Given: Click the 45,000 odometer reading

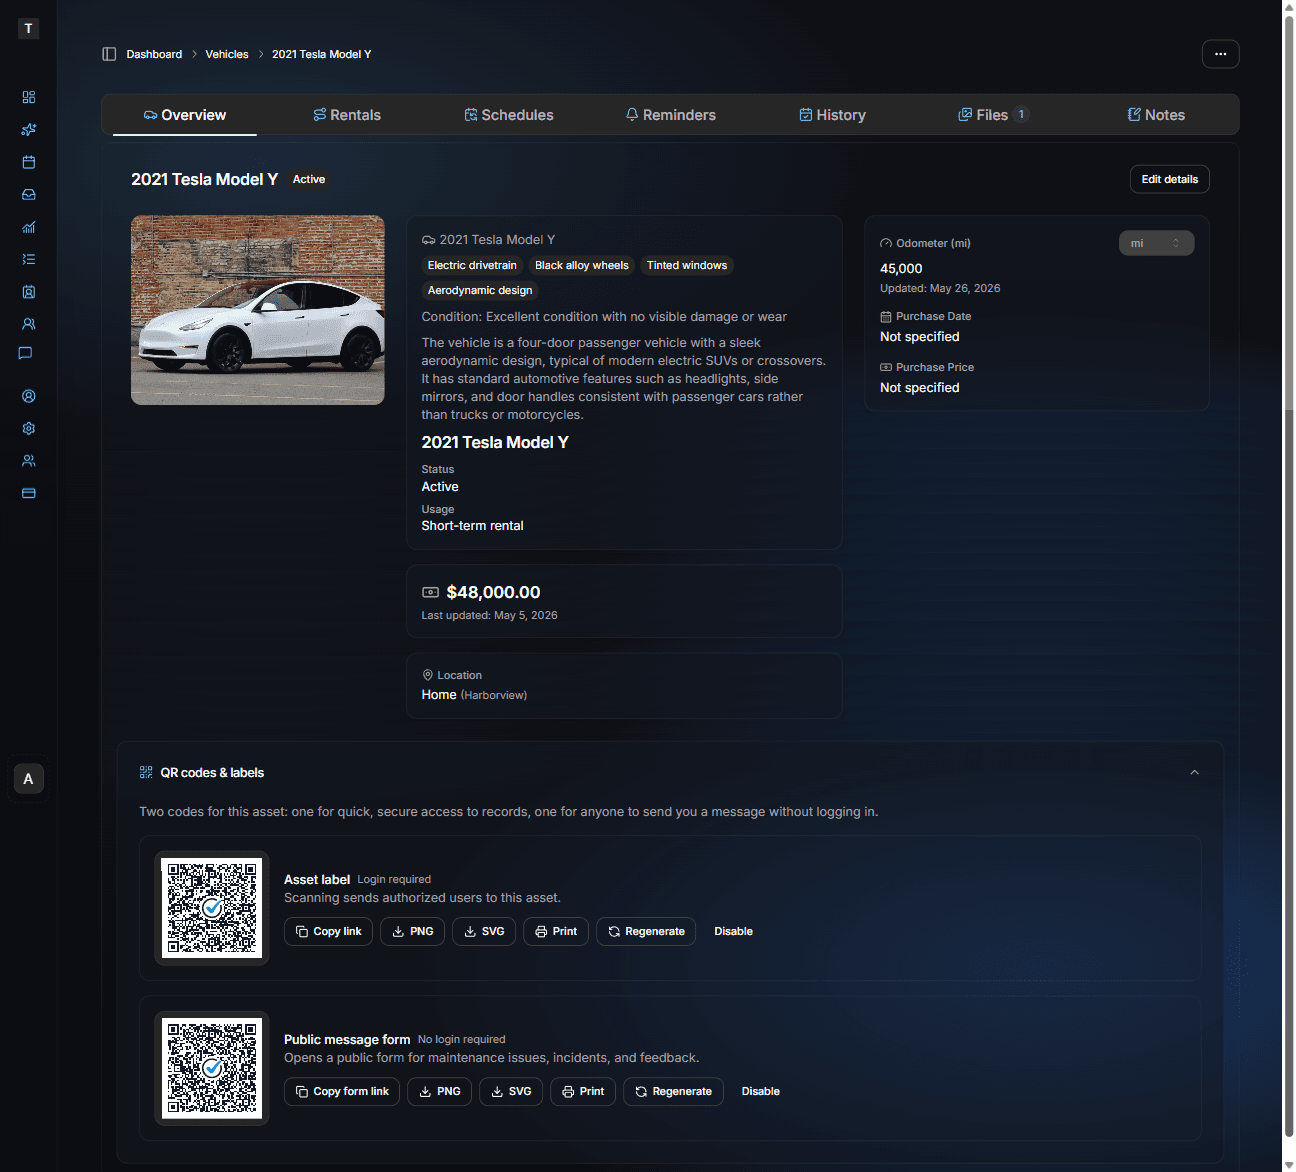Looking at the screenshot, I should click(901, 268).
